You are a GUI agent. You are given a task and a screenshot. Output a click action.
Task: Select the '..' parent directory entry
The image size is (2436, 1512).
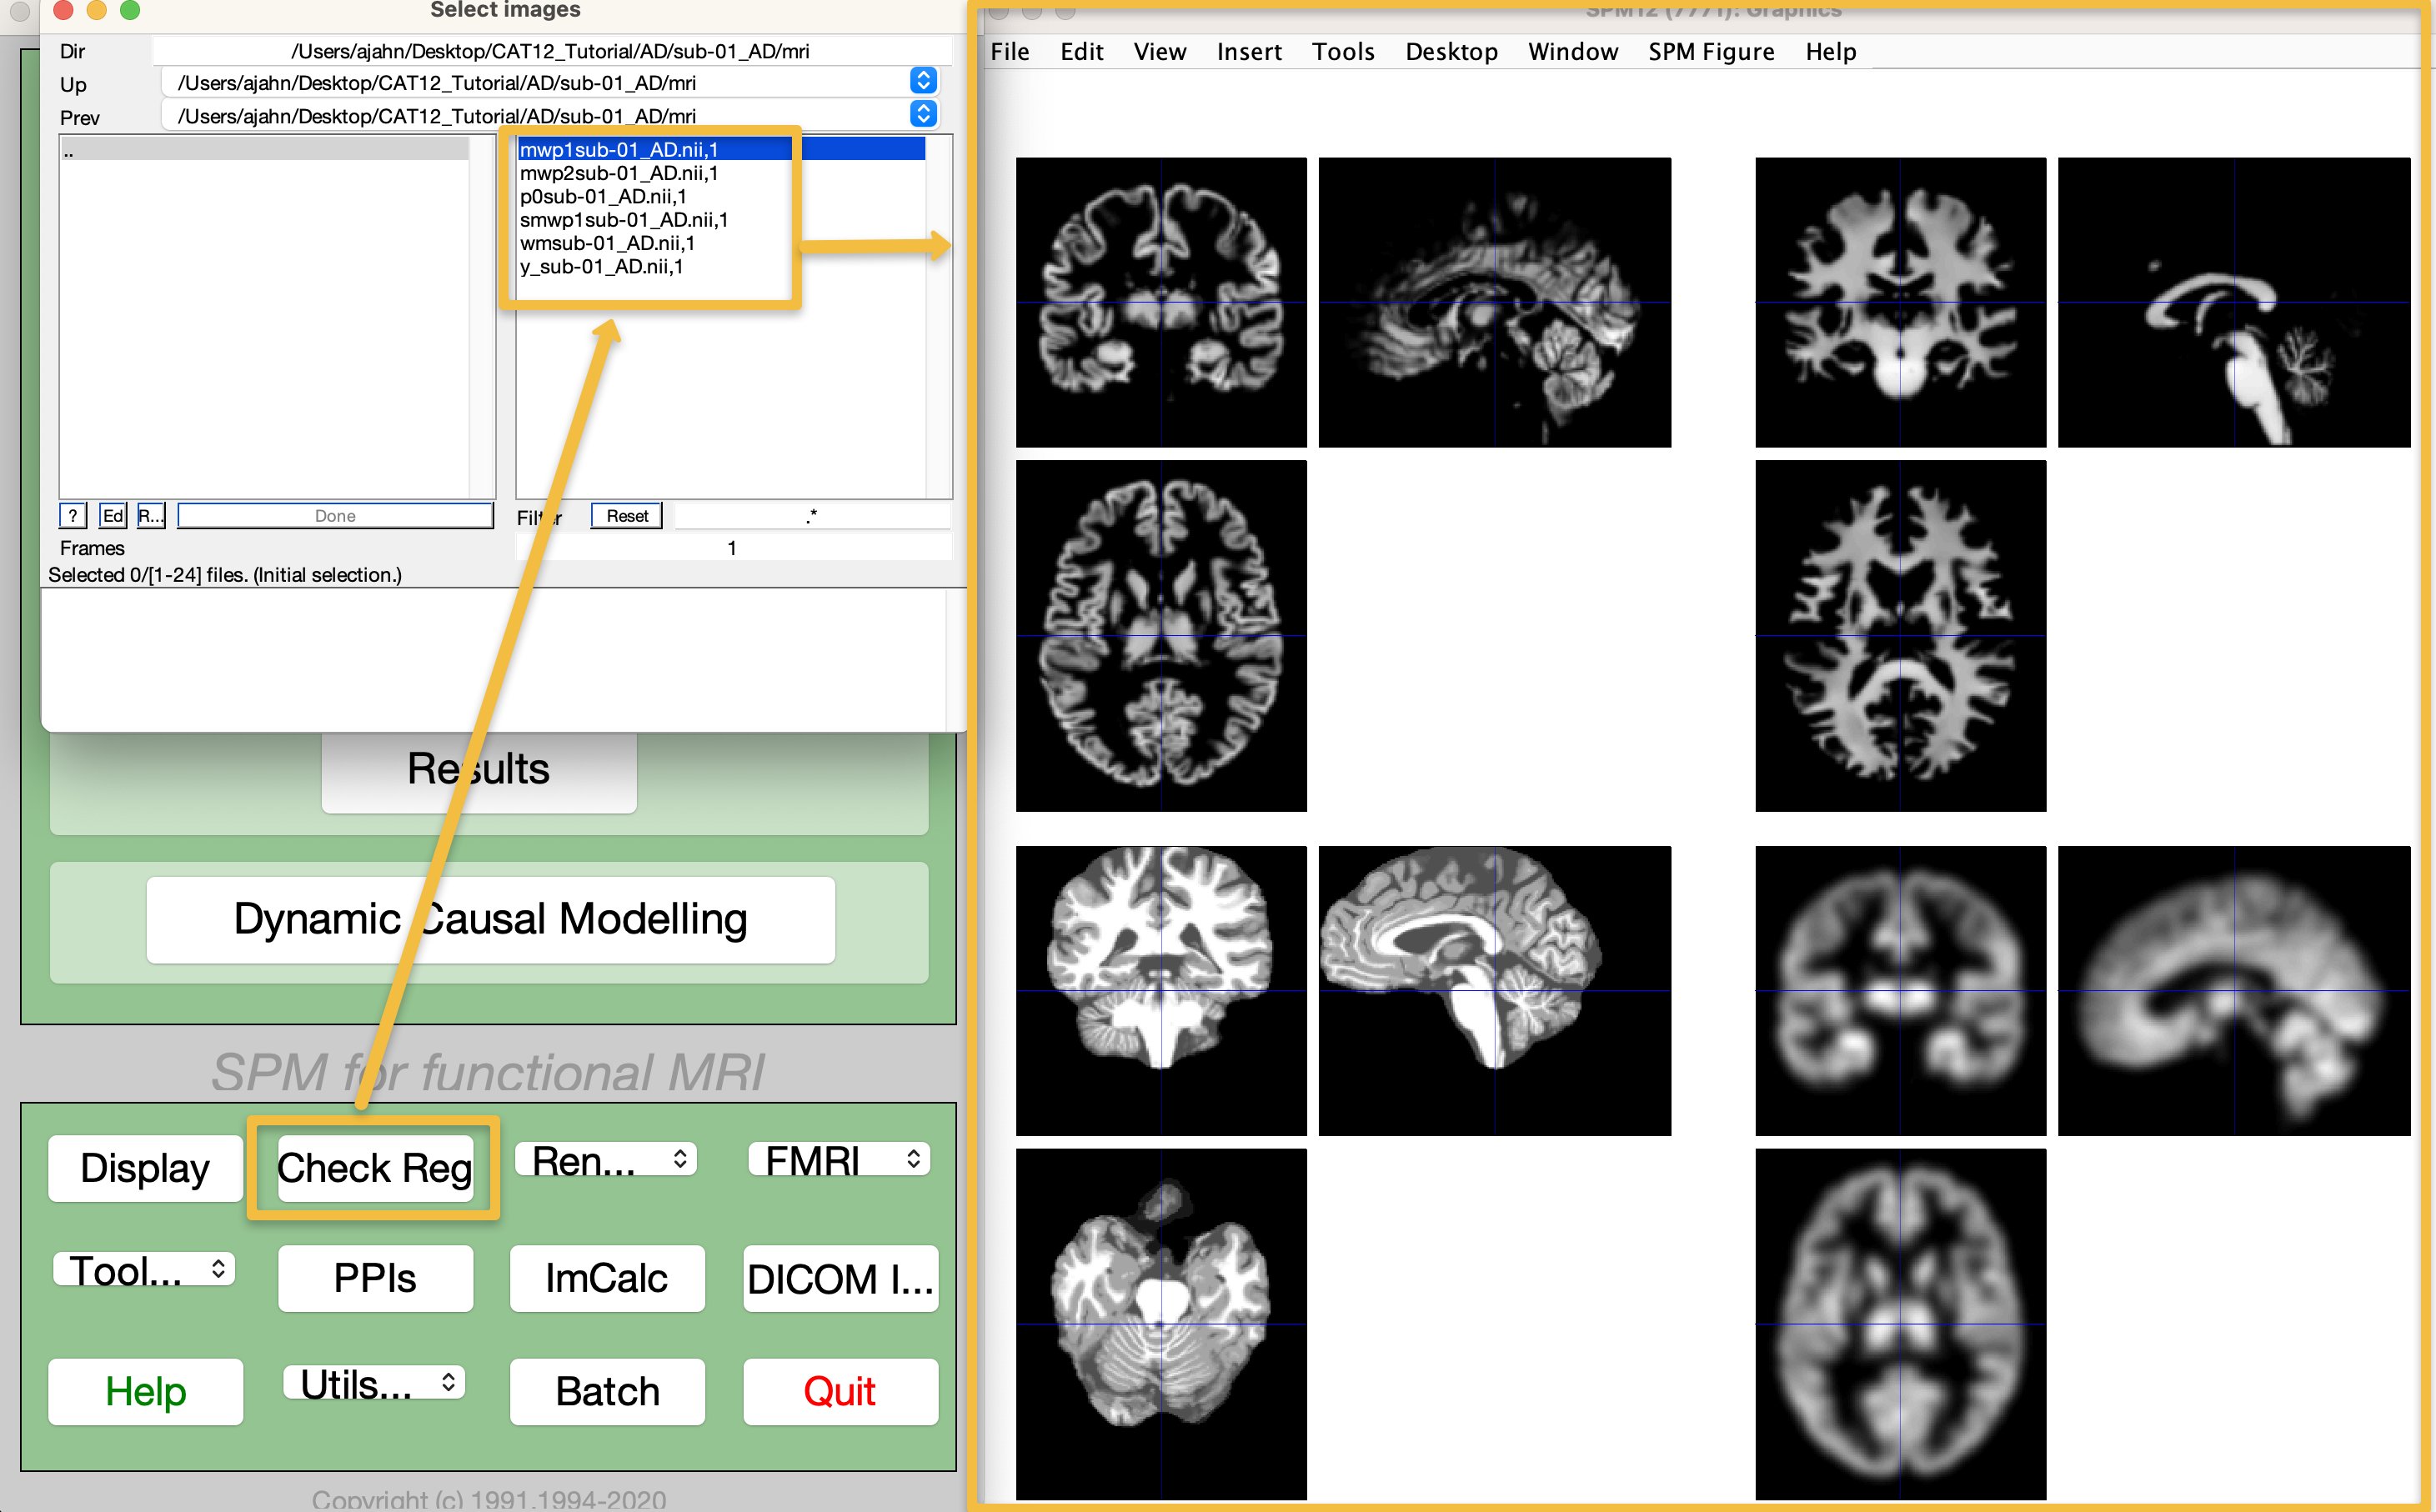coord(264,150)
